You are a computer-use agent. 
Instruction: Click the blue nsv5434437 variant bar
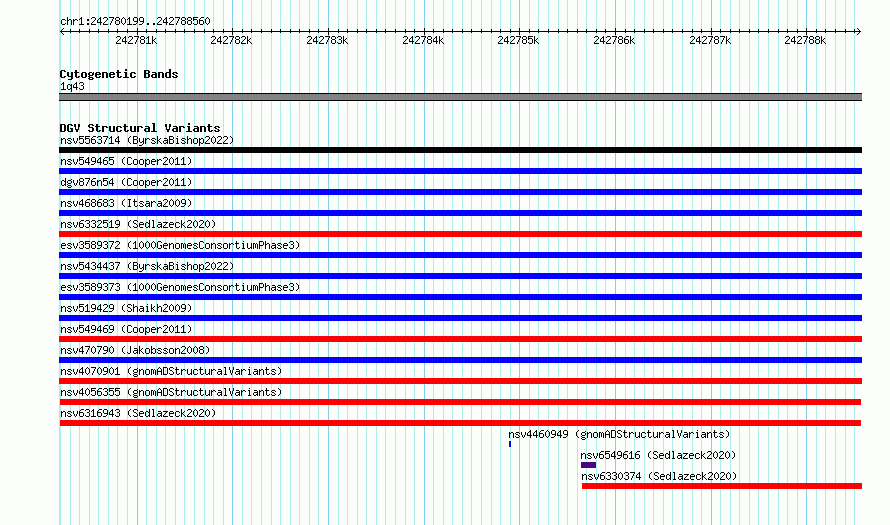(x=460, y=276)
